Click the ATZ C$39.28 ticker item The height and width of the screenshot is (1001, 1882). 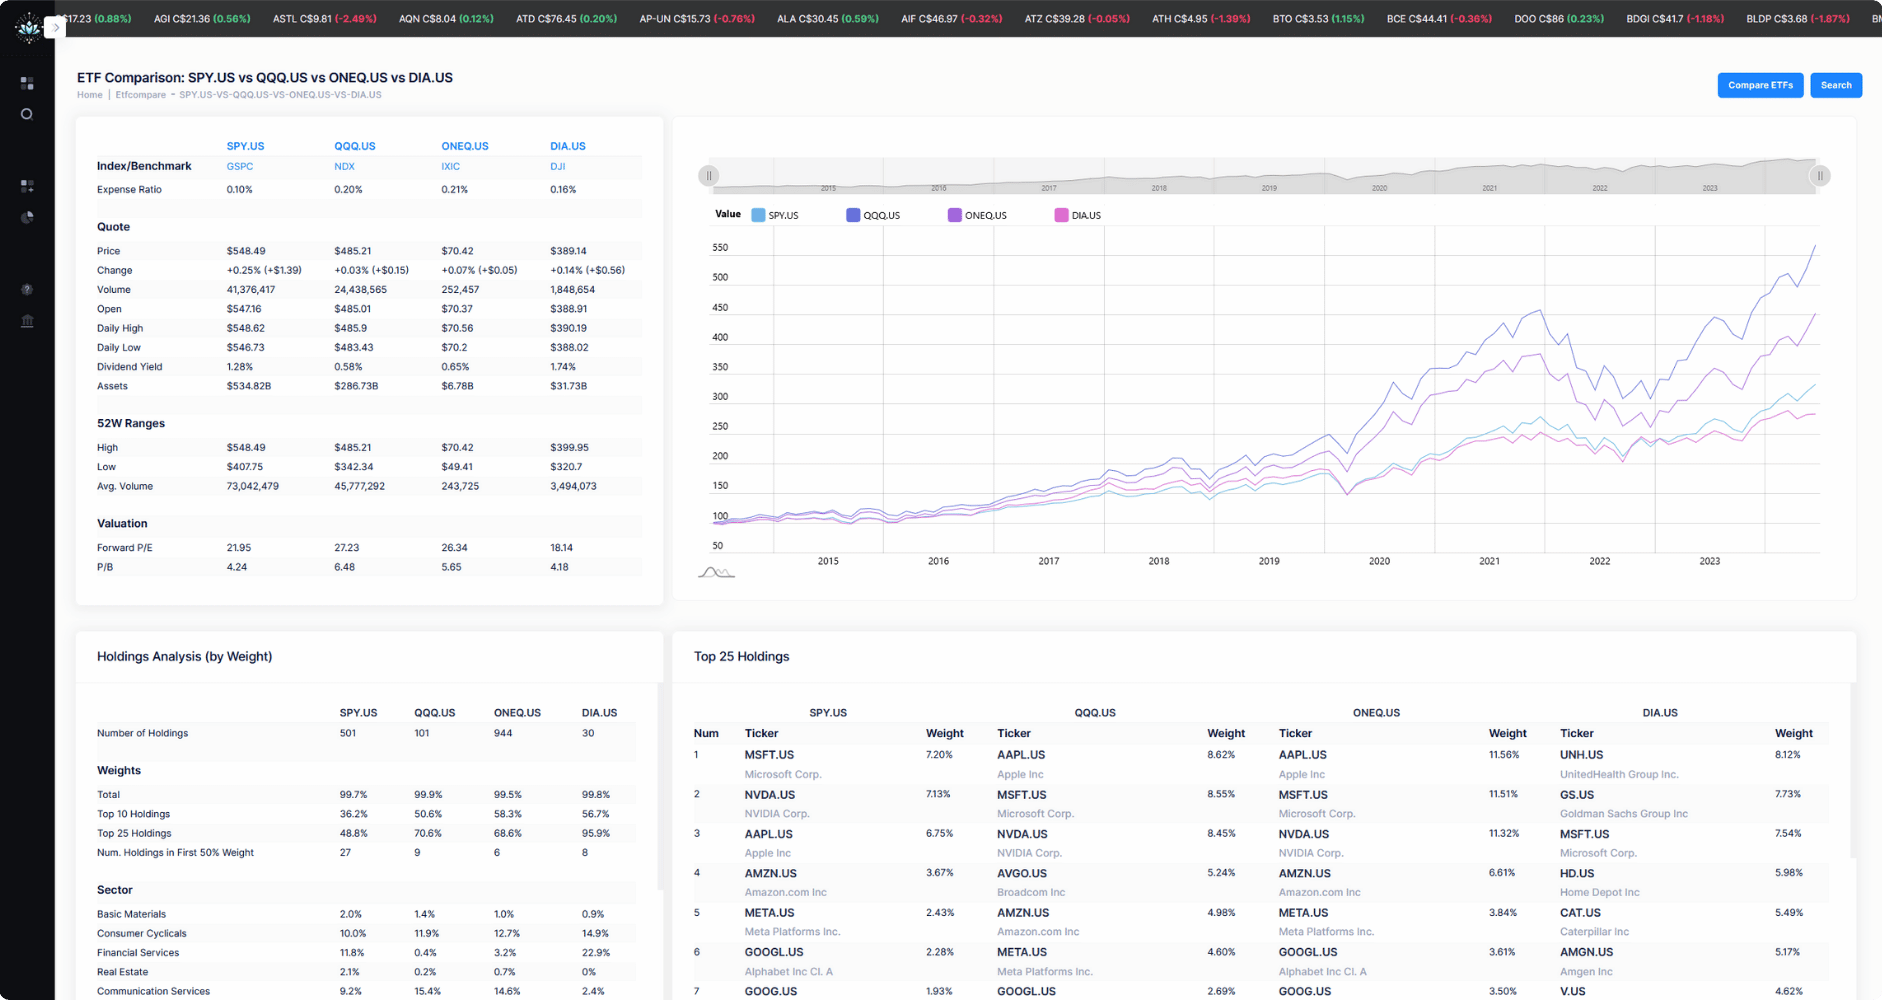click(x=1077, y=19)
